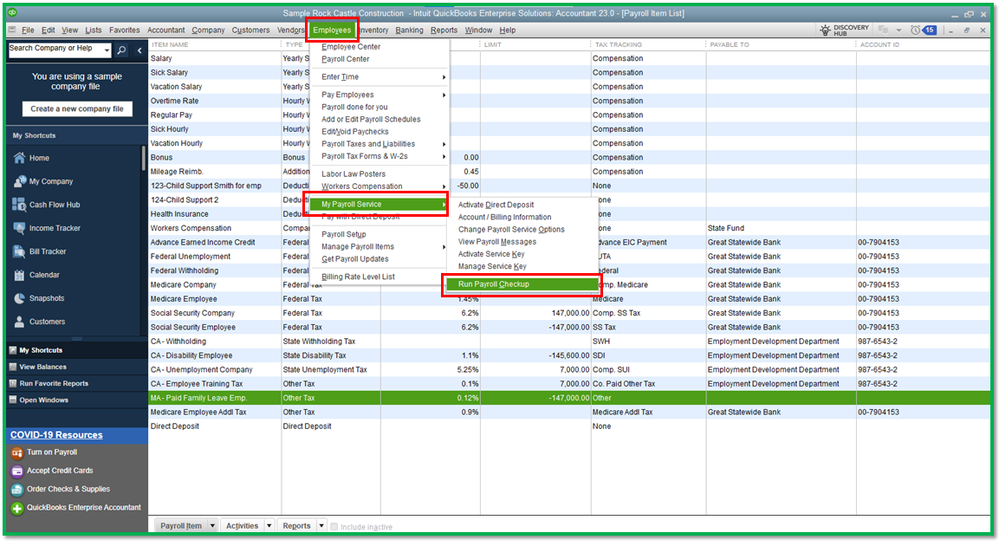Open the Income Tracker icon

(x=19, y=228)
